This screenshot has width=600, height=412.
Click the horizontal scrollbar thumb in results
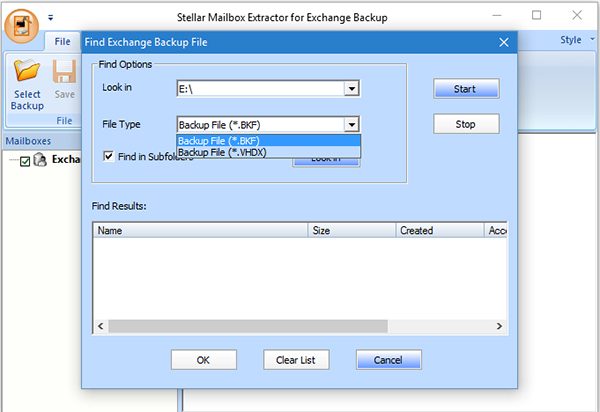point(248,326)
